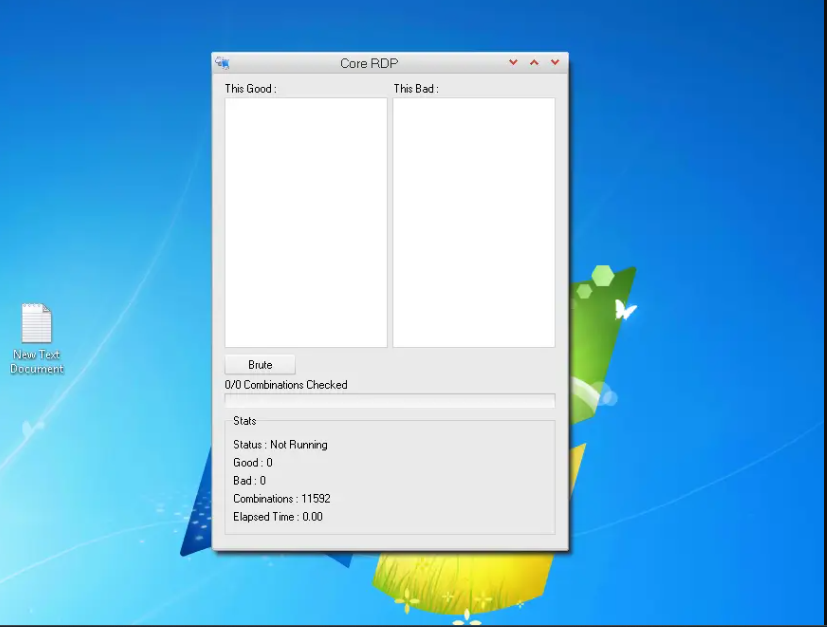Click the rightmost red down chevron
This screenshot has width=827, height=627.
555,62
